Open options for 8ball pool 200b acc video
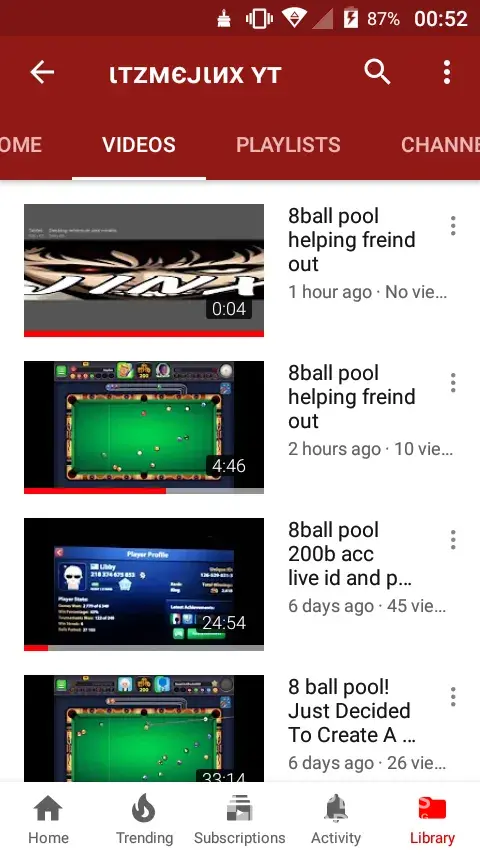The height and width of the screenshot is (854, 480). pos(453,539)
